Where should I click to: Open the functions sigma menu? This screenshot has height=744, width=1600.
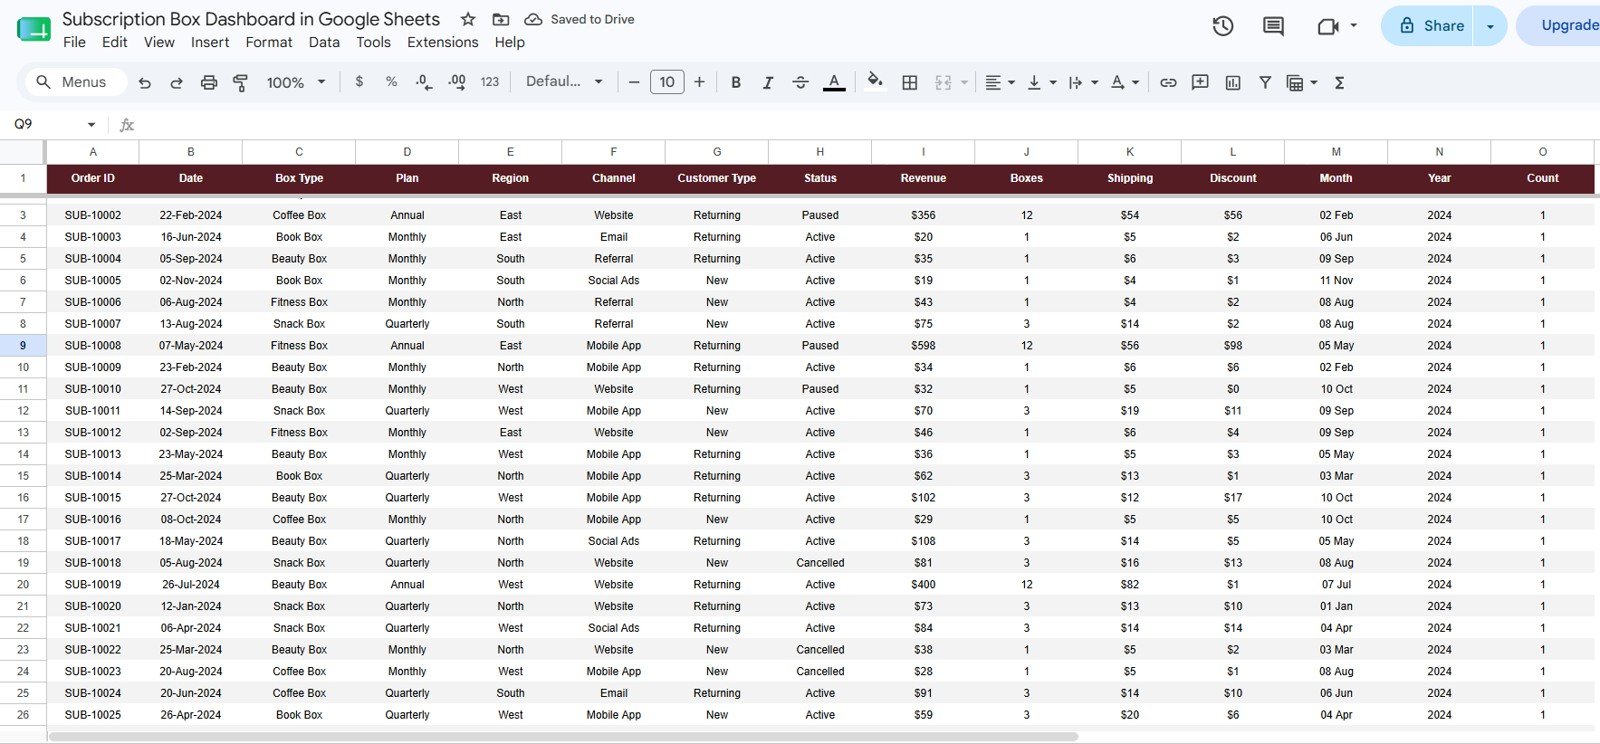click(1339, 82)
